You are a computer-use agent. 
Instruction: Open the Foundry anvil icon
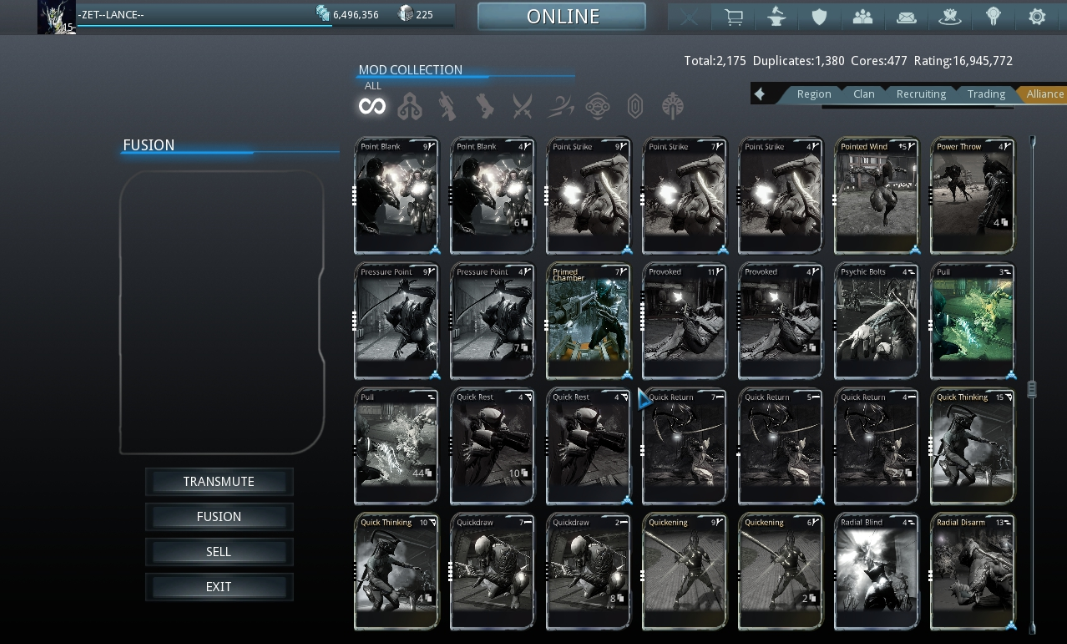(x=776, y=16)
